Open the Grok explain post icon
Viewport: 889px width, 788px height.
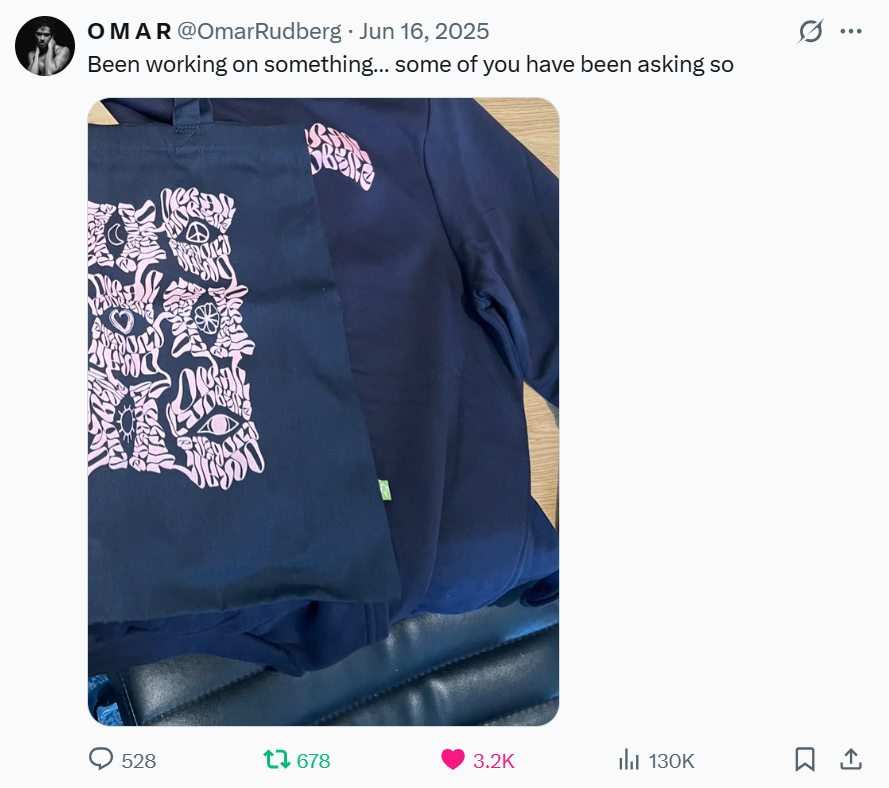[810, 31]
